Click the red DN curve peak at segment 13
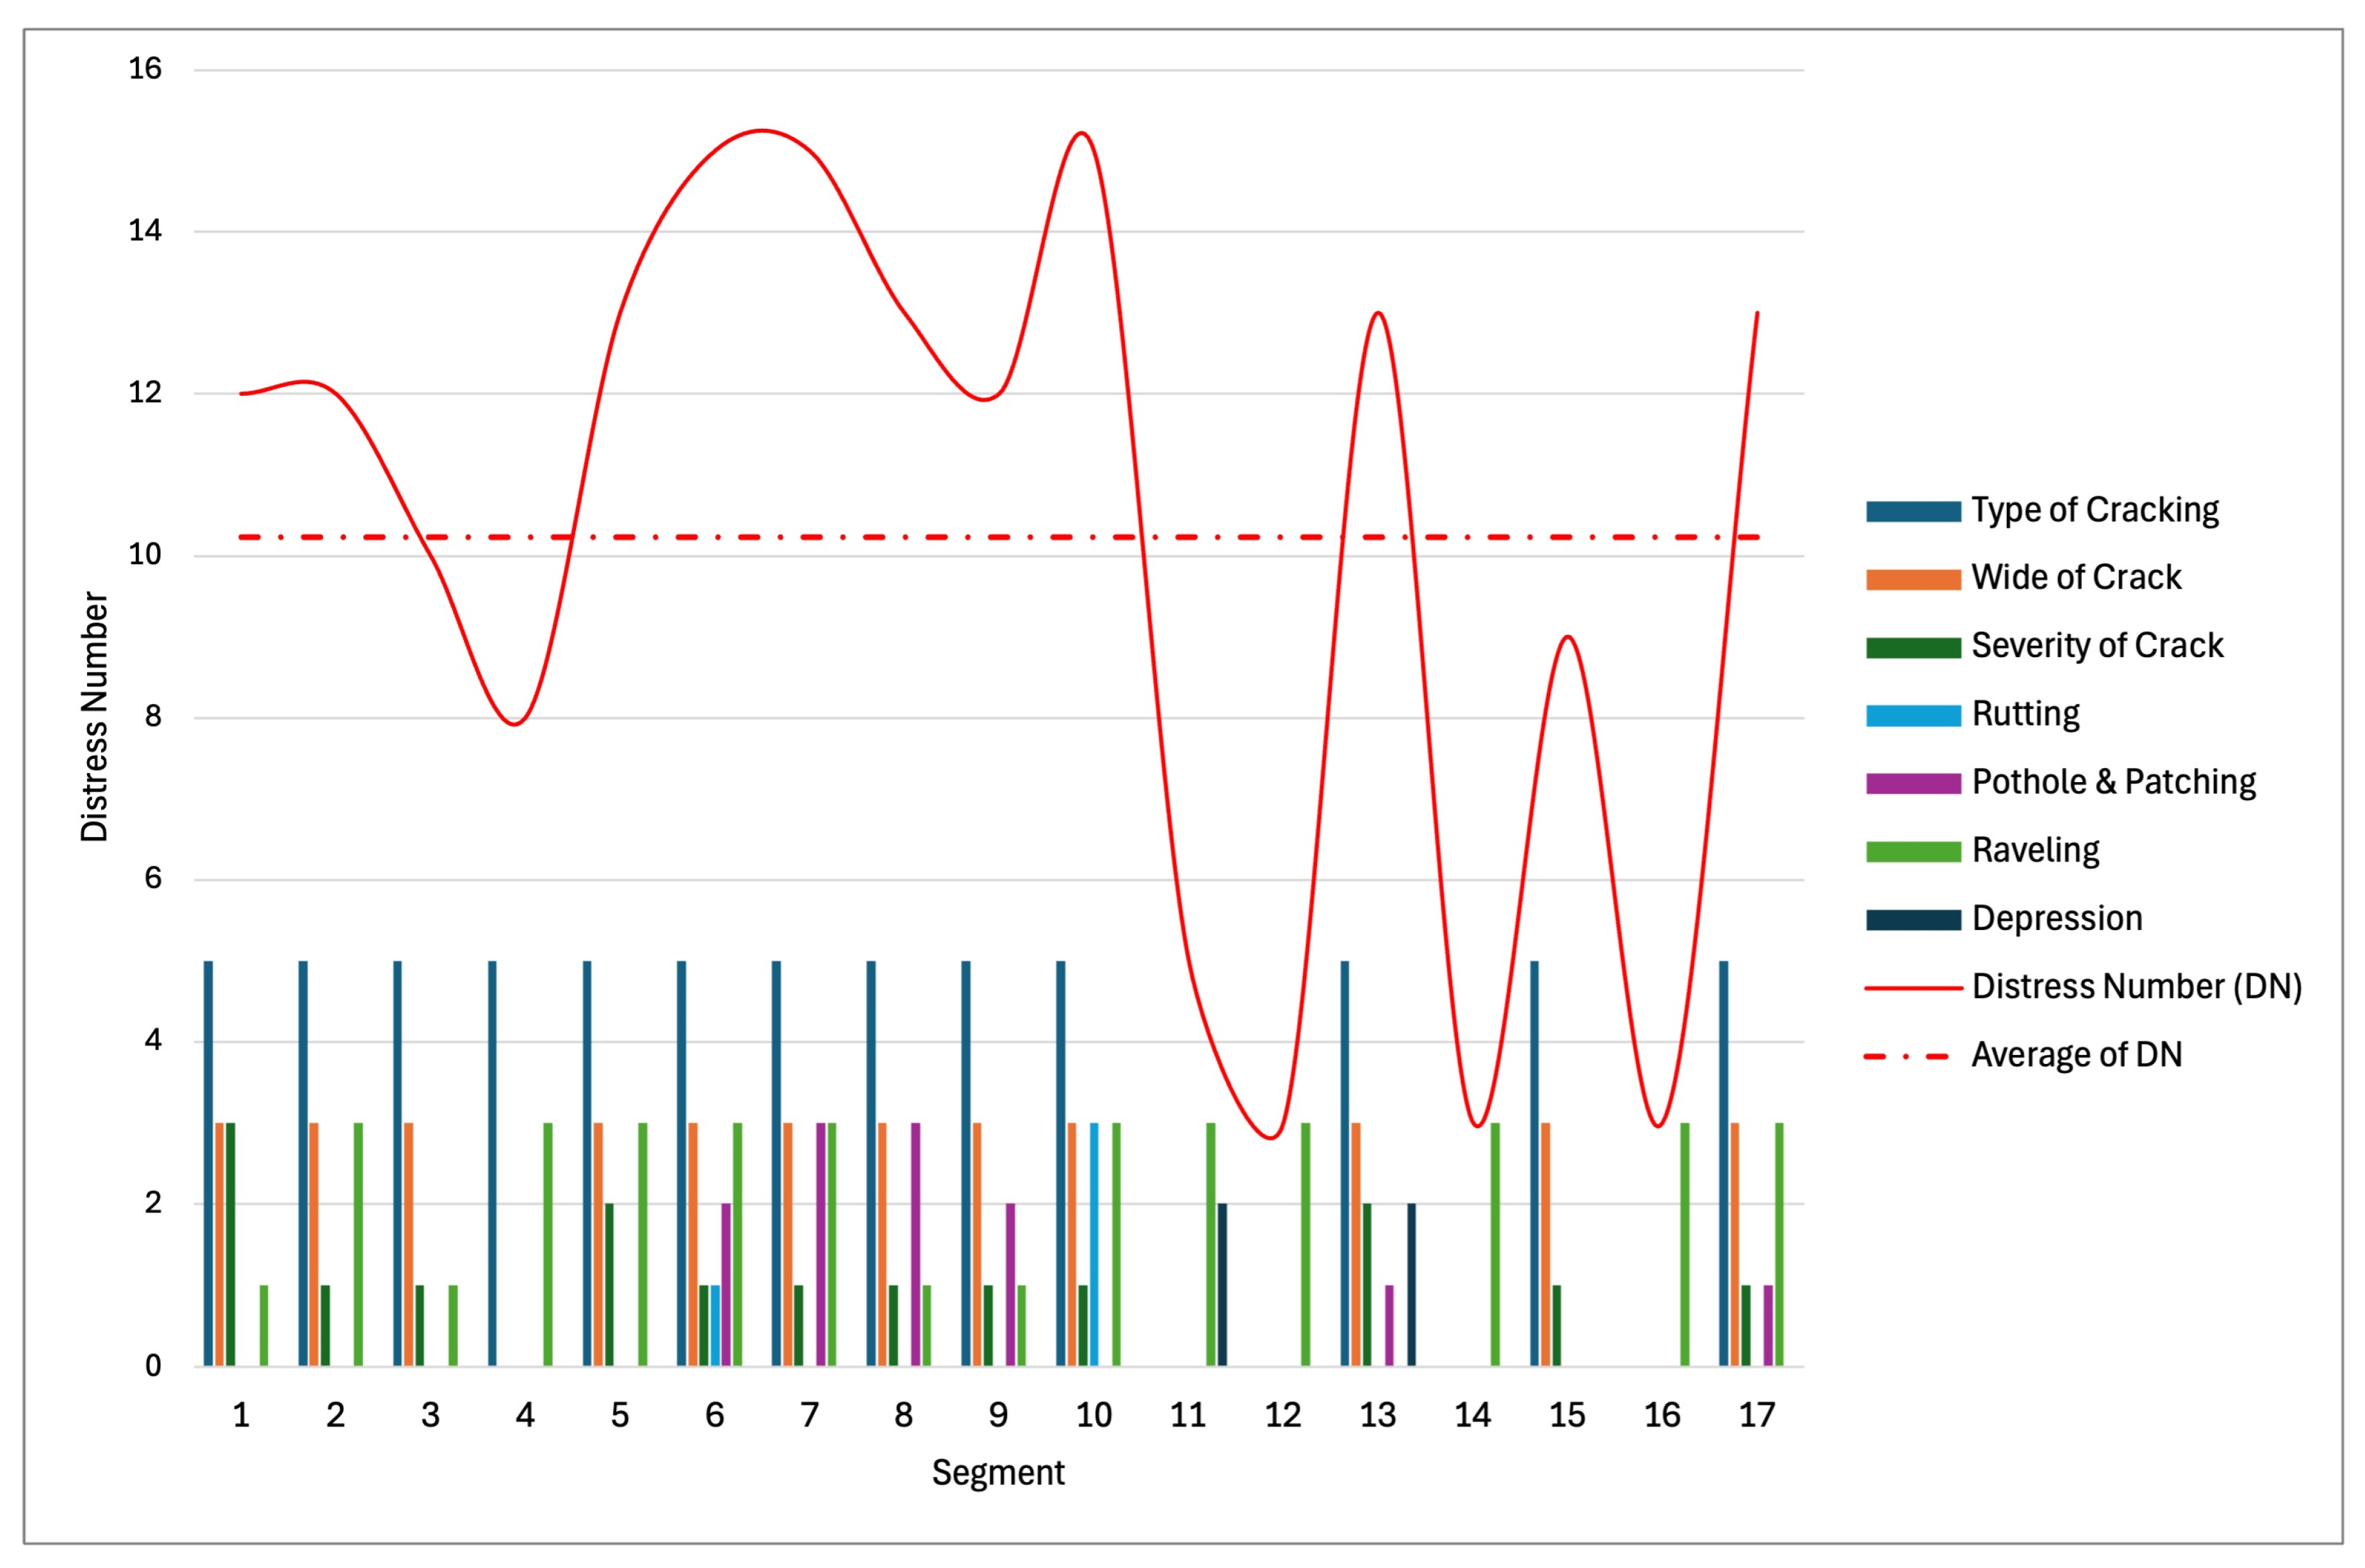Image resolution: width=2365 pixels, height=1568 pixels. click(1378, 313)
